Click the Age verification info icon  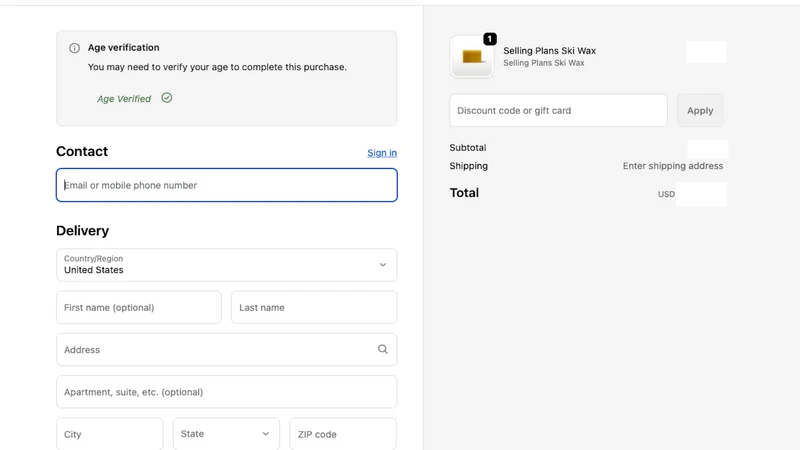[x=74, y=48]
